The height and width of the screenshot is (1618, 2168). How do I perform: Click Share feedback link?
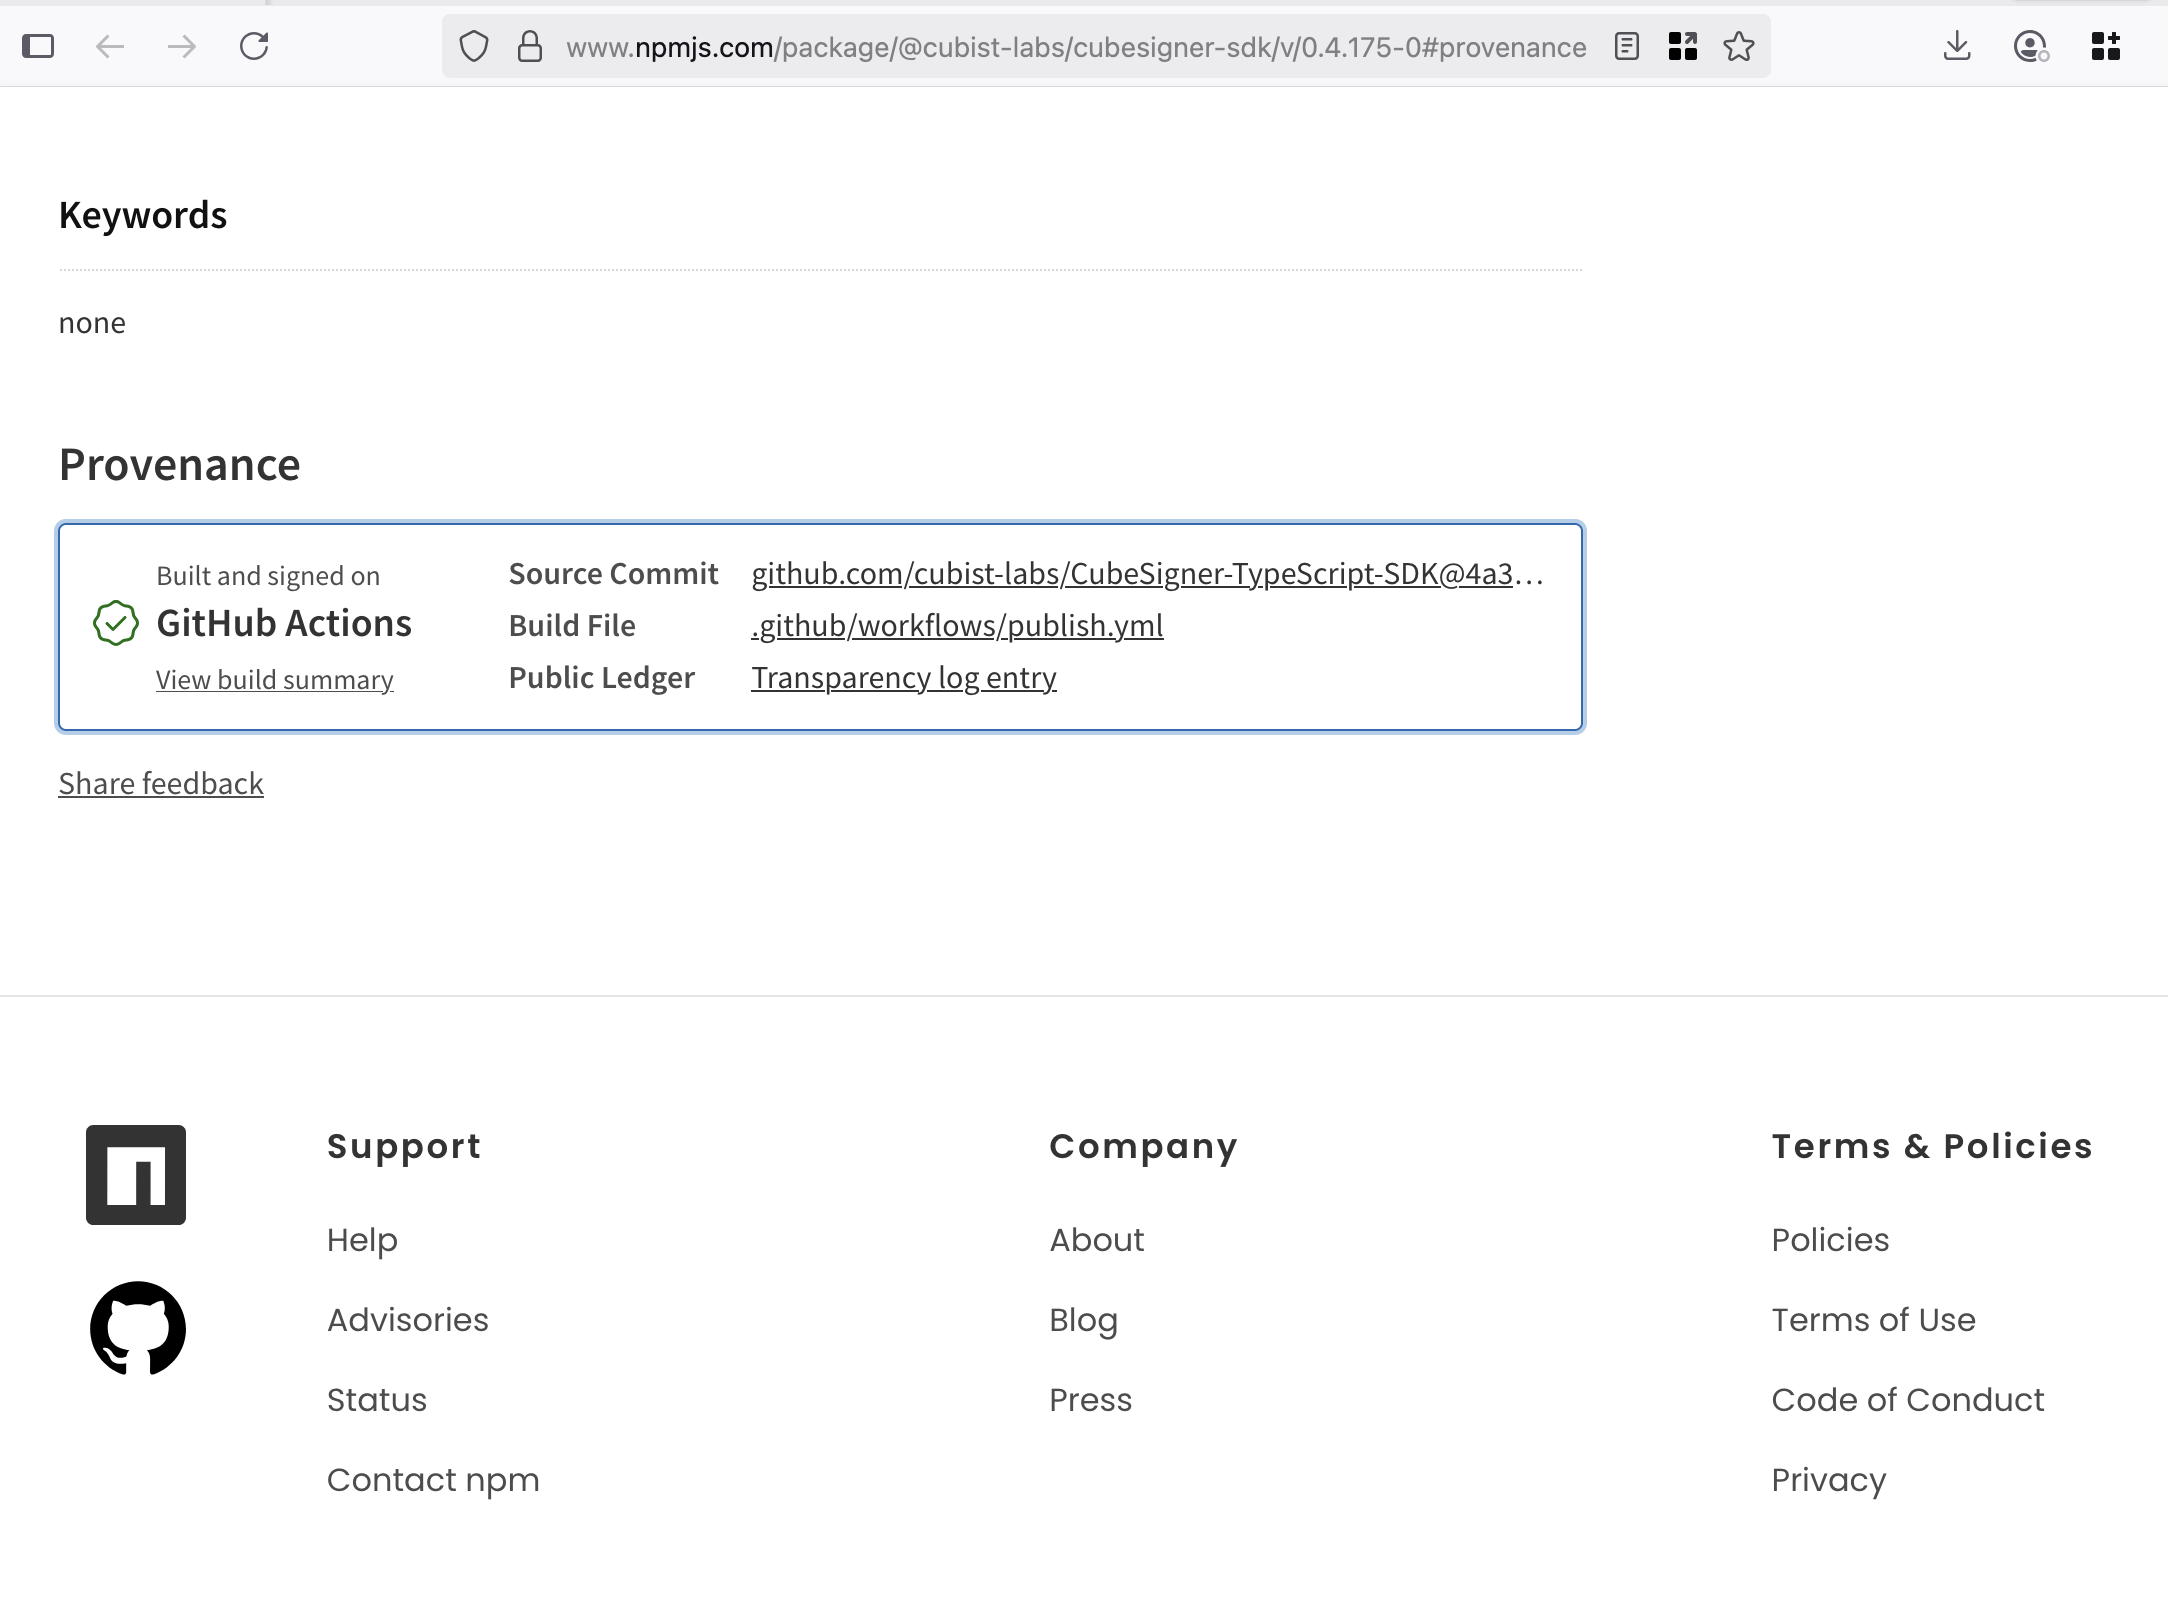pyautogui.click(x=161, y=784)
